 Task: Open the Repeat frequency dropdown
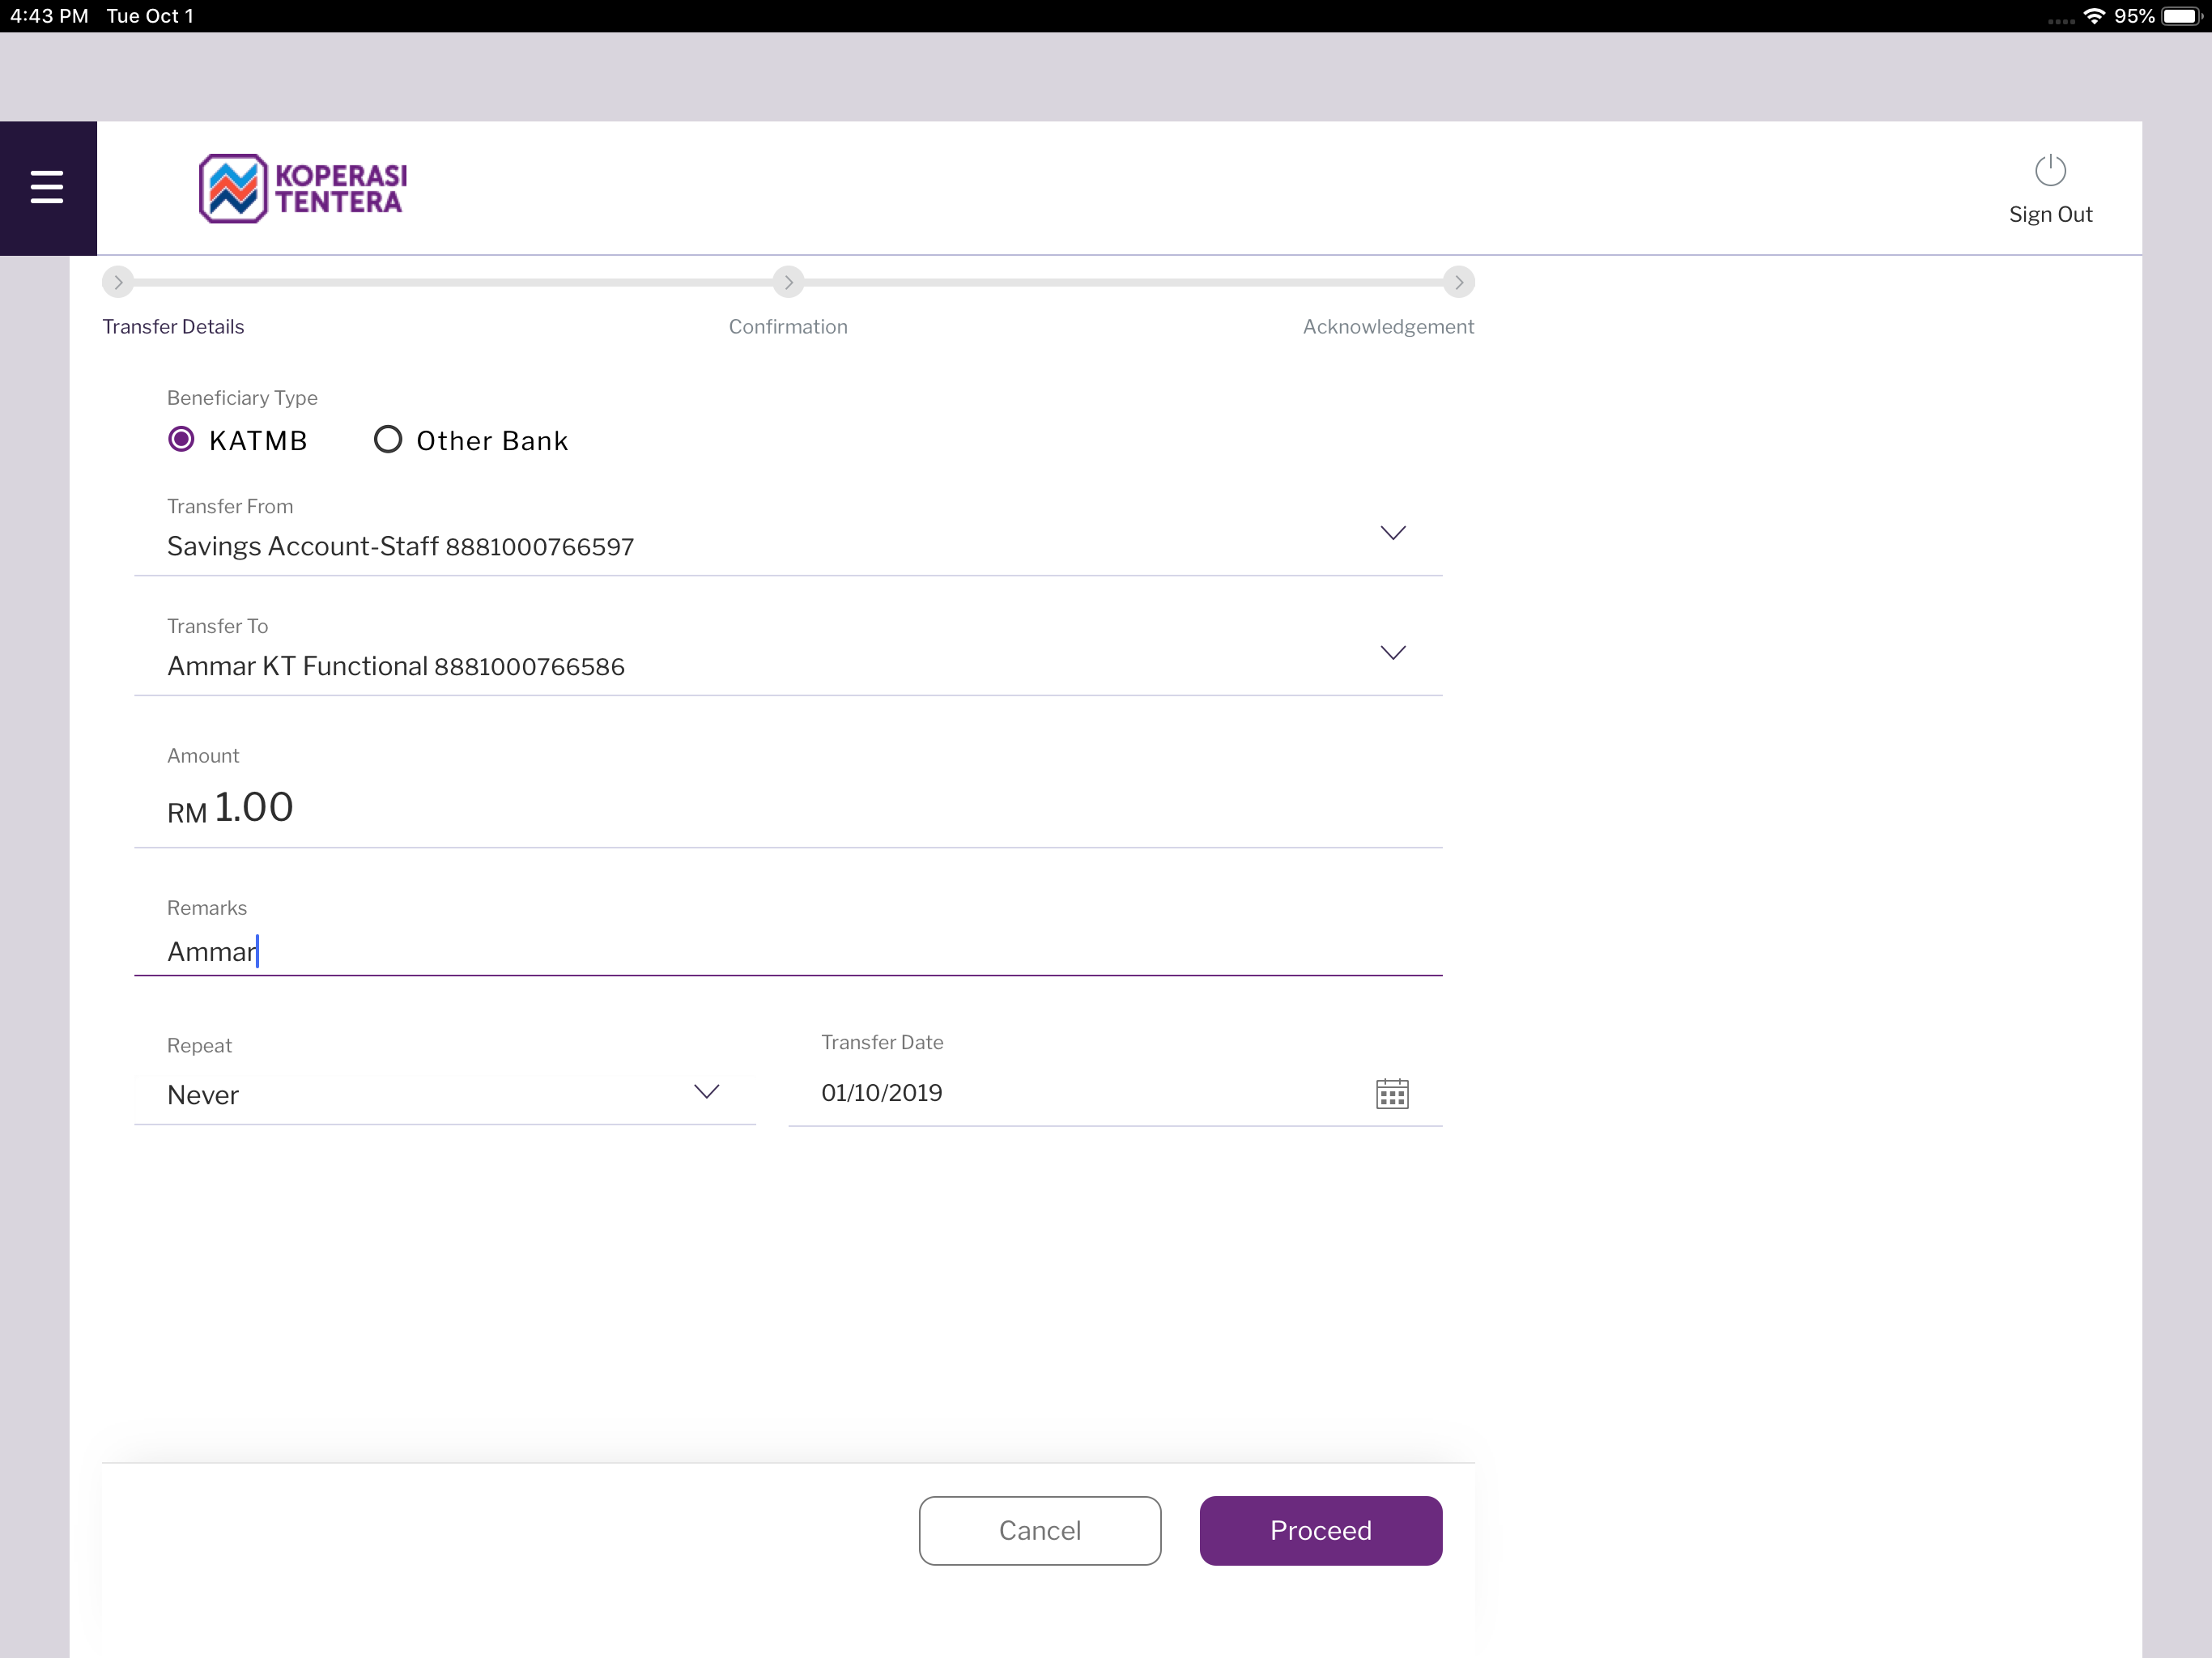445,1078
